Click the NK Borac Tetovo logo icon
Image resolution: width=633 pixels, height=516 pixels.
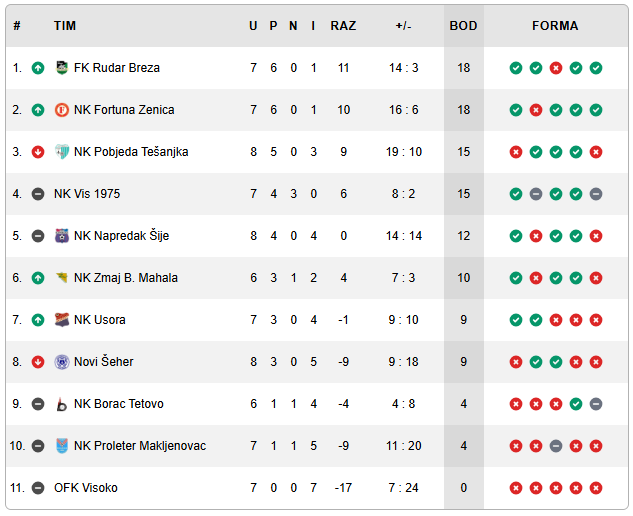click(62, 404)
